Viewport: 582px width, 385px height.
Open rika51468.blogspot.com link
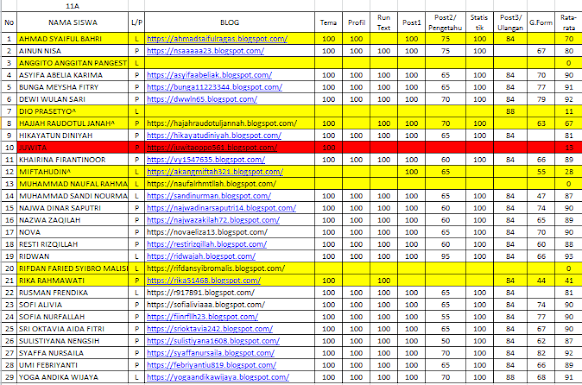click(x=203, y=280)
